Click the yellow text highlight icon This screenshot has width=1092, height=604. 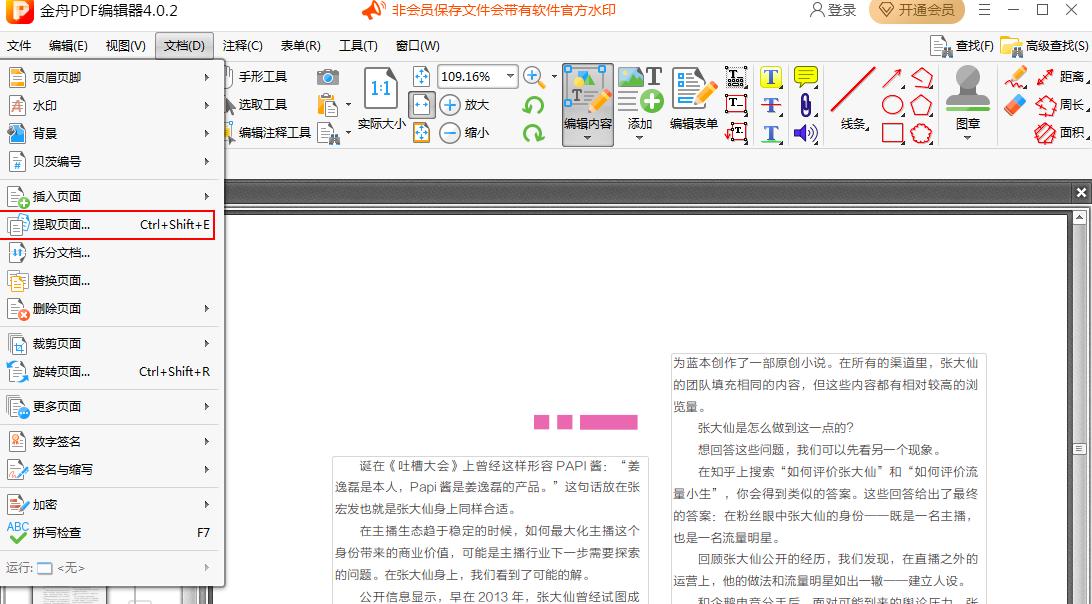click(x=770, y=76)
